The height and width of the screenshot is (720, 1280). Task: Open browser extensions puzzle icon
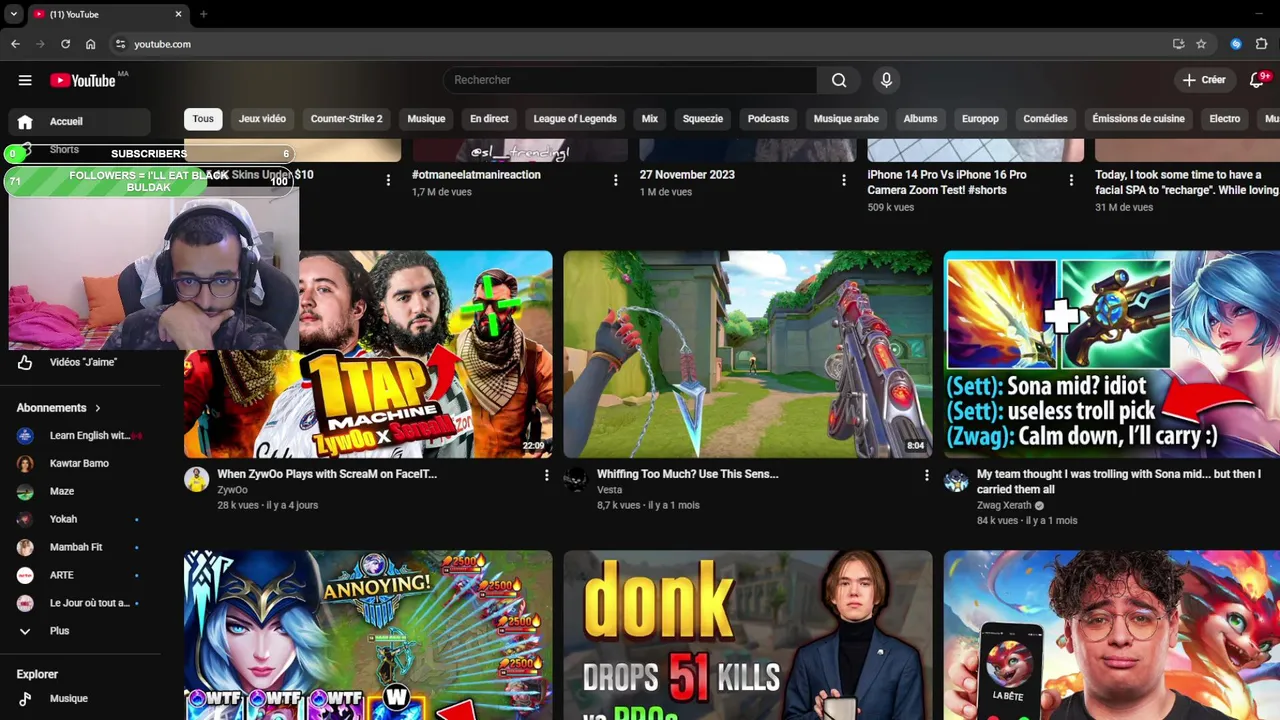click(1261, 44)
